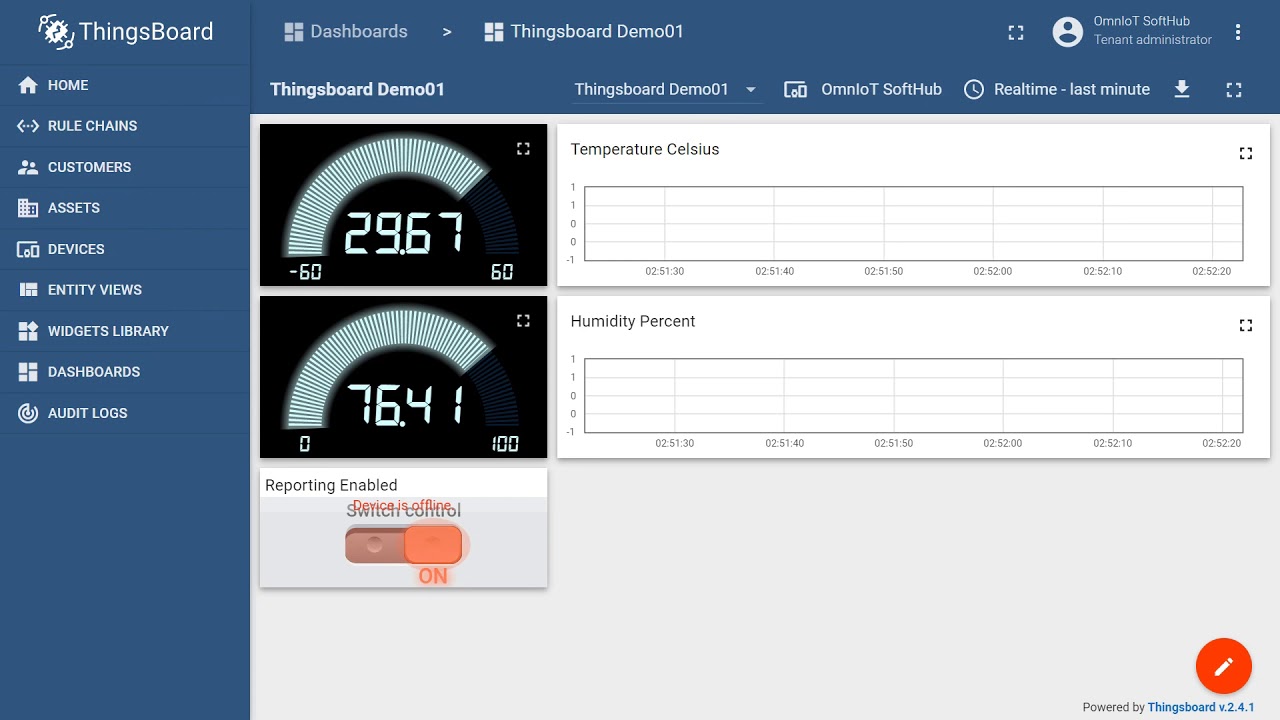Click Dashboards breadcrumb link
This screenshot has width=1280, height=720.
click(346, 32)
